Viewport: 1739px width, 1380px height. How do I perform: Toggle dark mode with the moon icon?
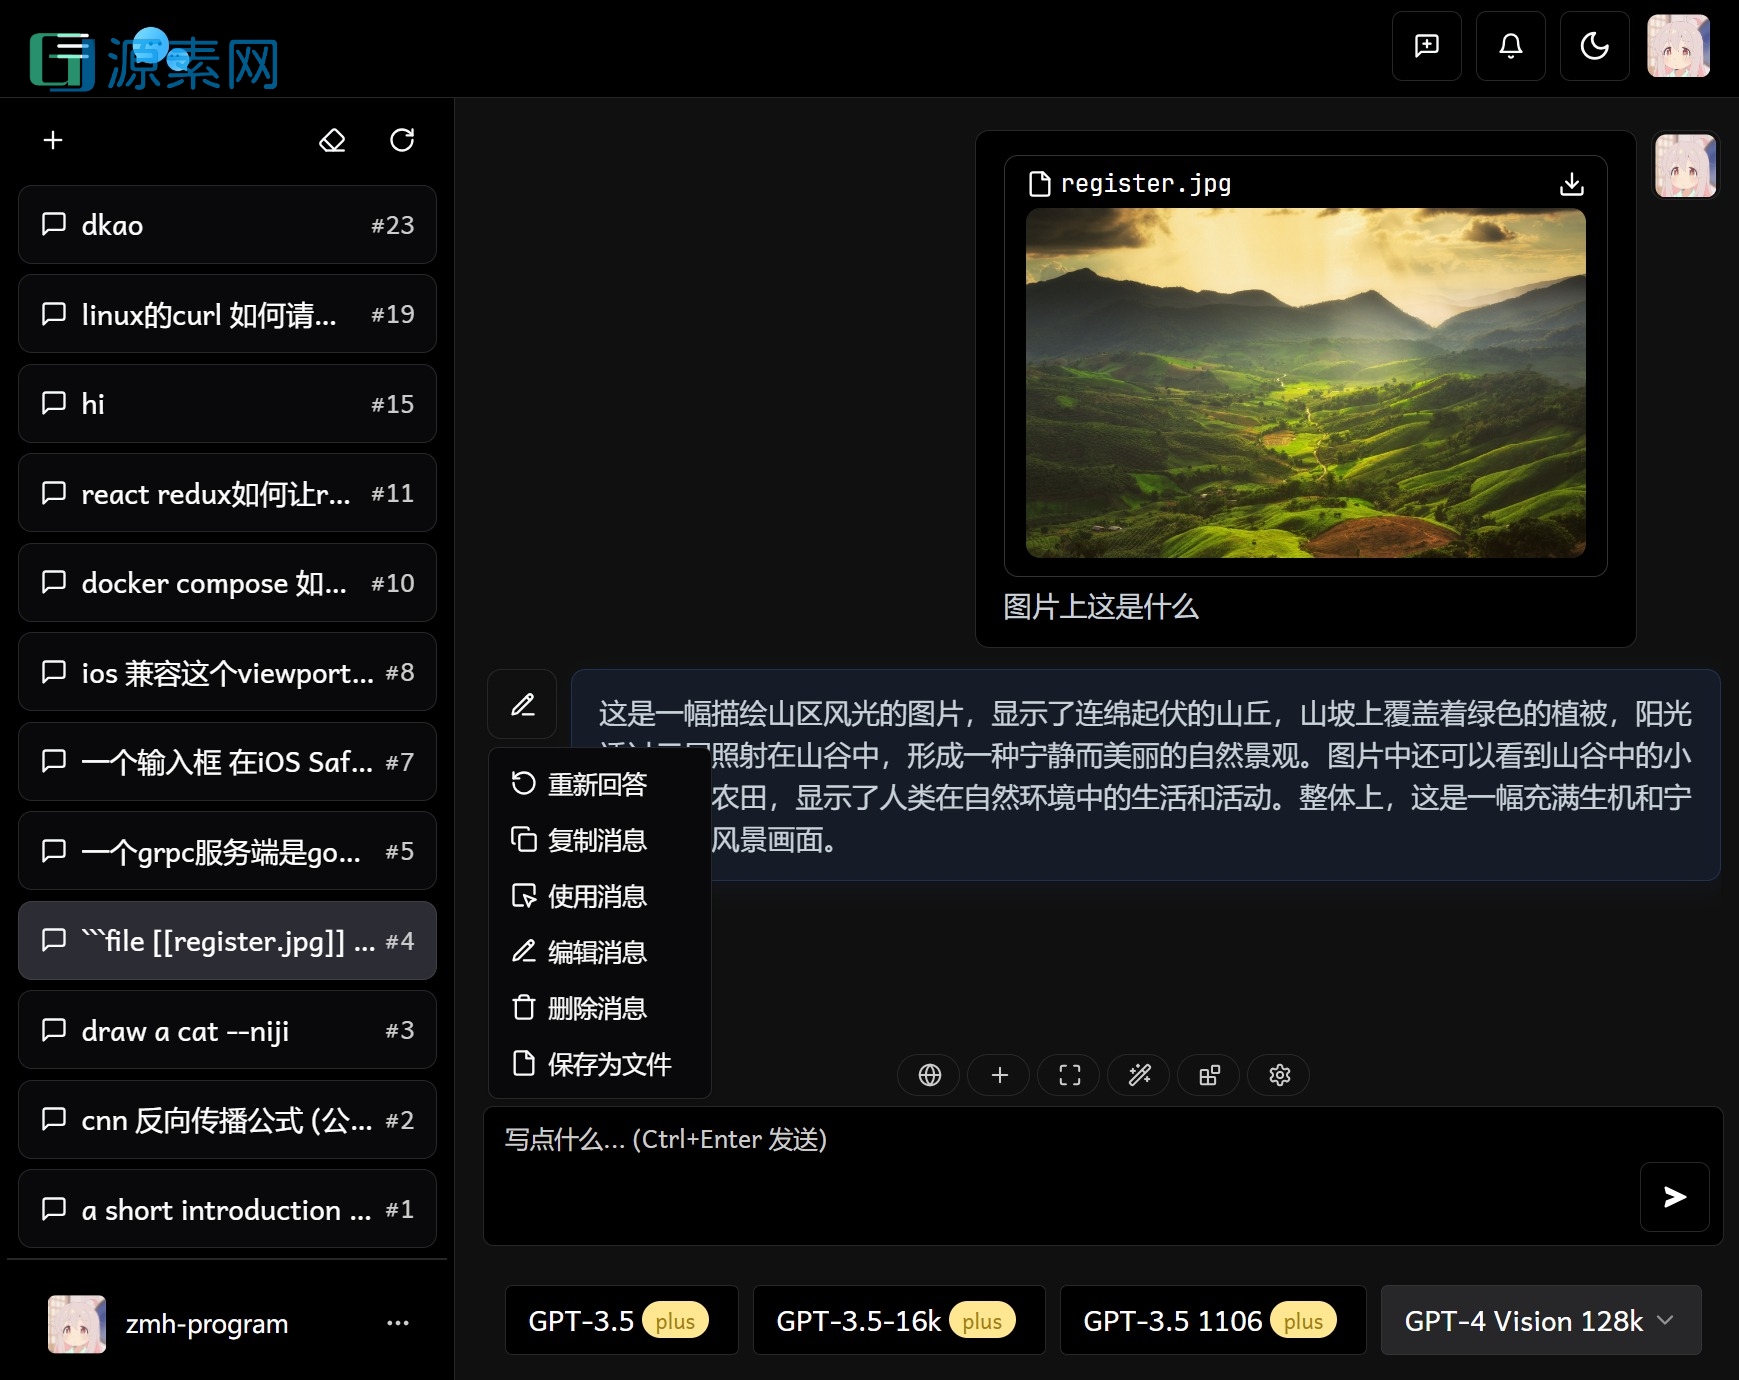[x=1594, y=46]
